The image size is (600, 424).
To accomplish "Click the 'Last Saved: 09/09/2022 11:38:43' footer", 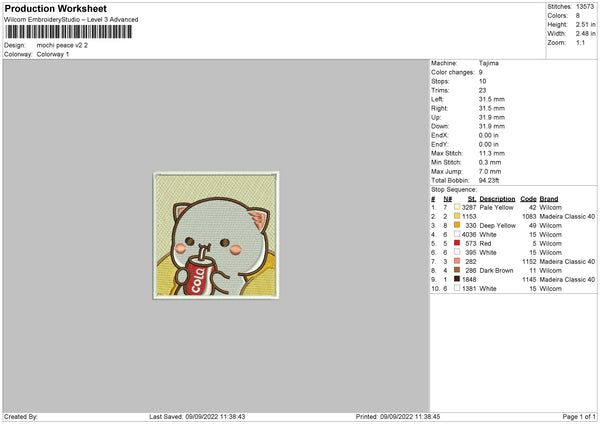I will tap(197, 416).
